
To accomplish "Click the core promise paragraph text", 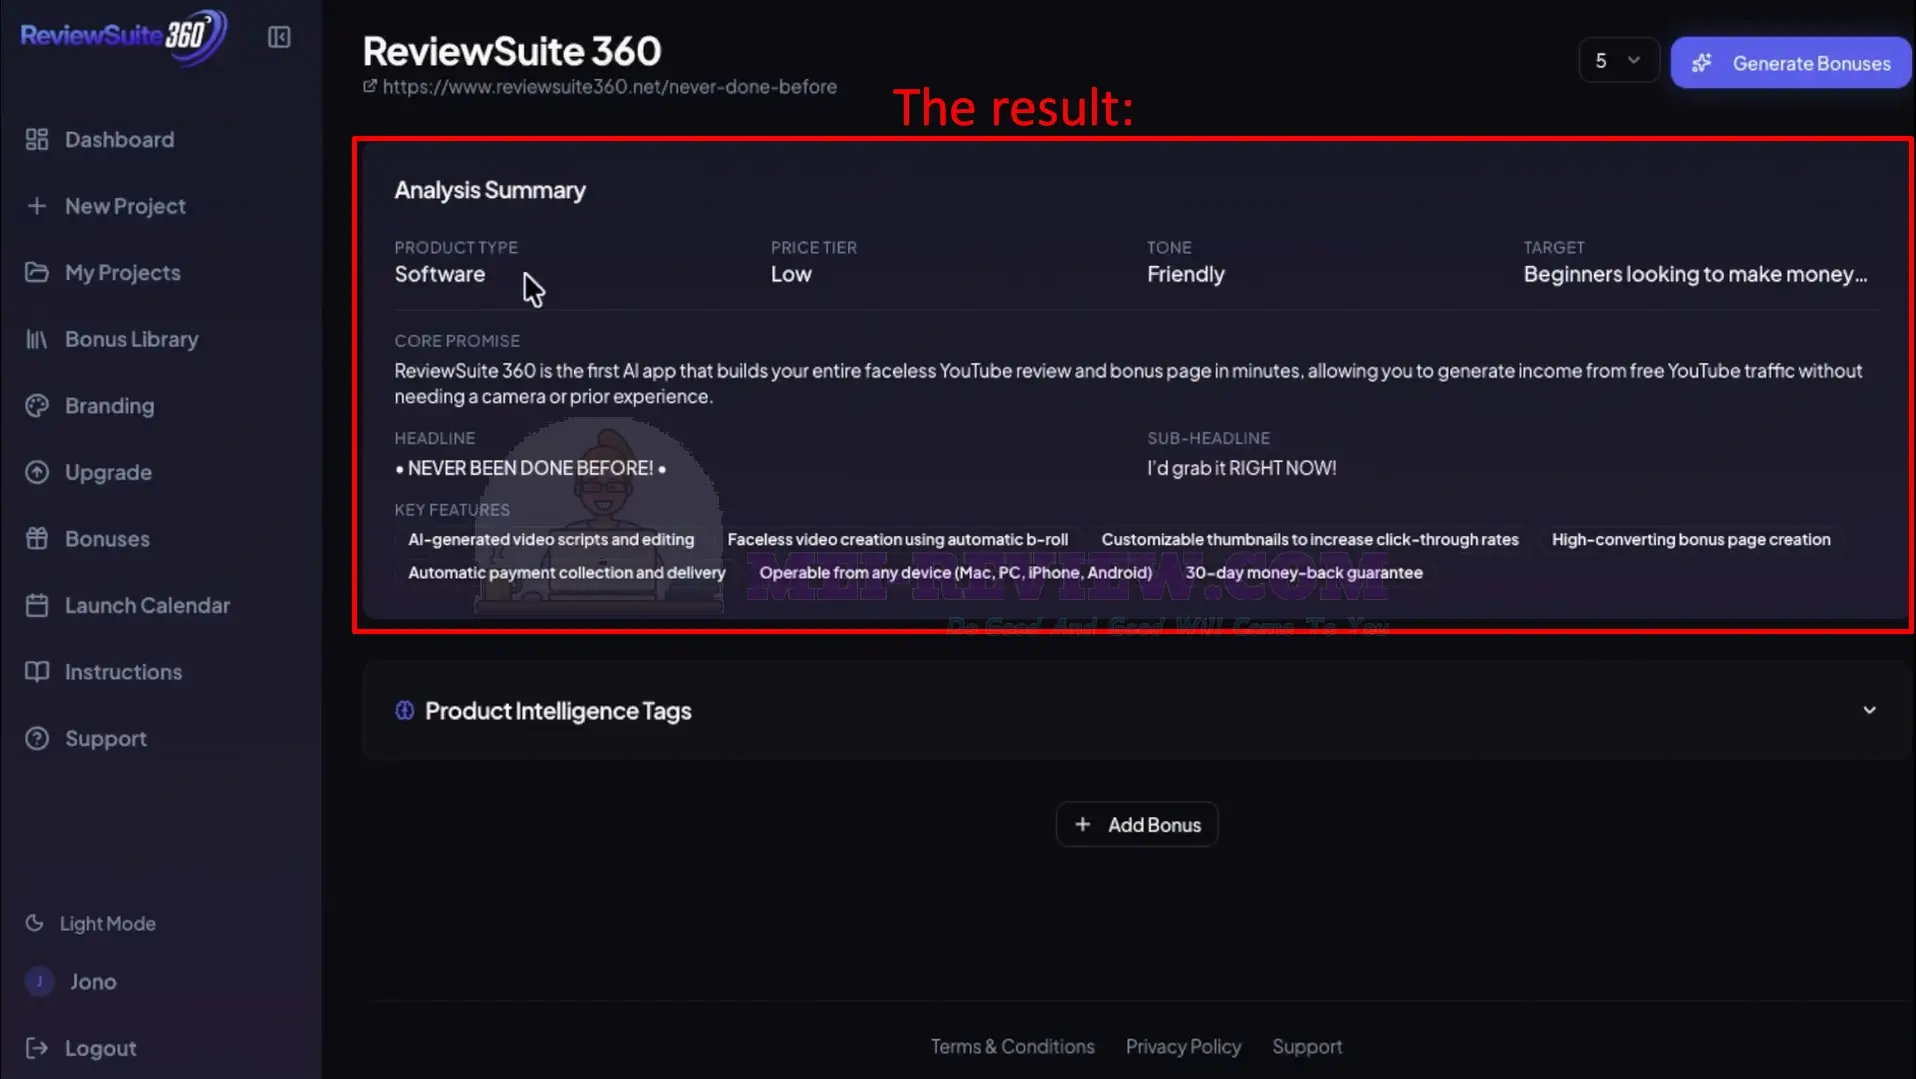I will 1128,383.
